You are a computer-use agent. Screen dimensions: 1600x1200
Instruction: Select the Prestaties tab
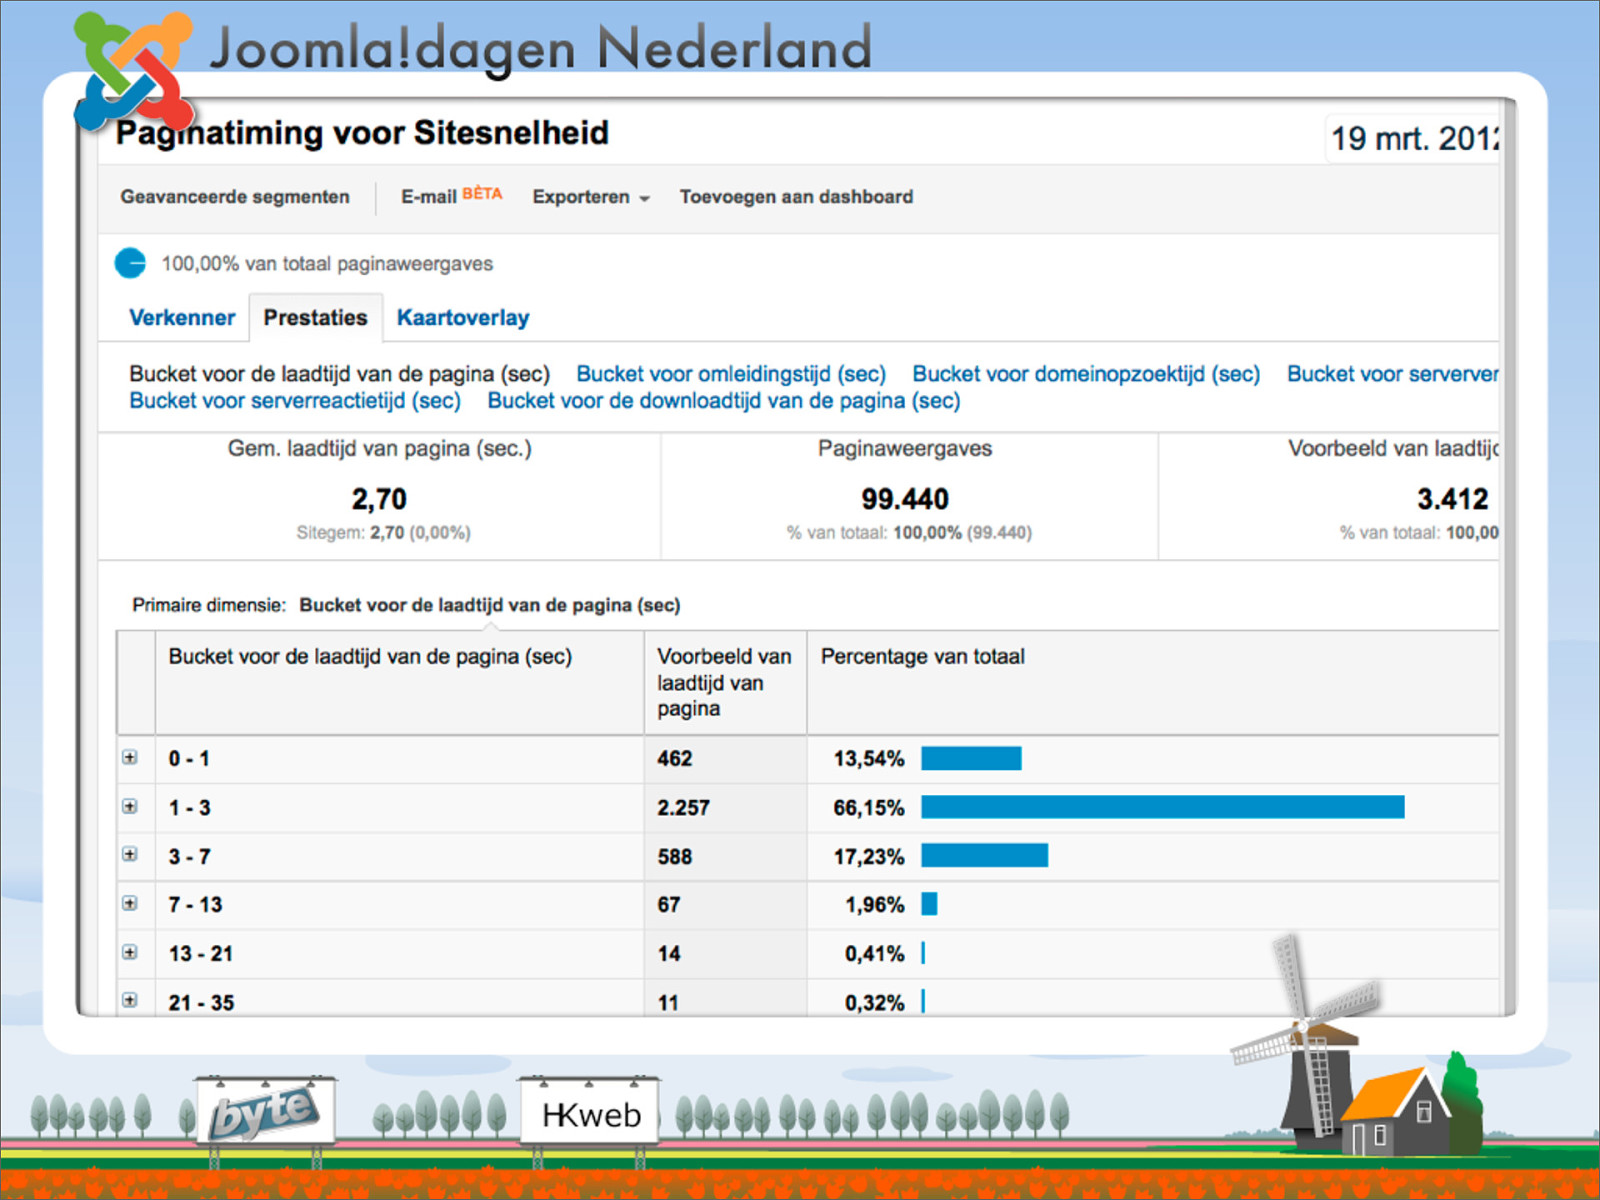315,318
